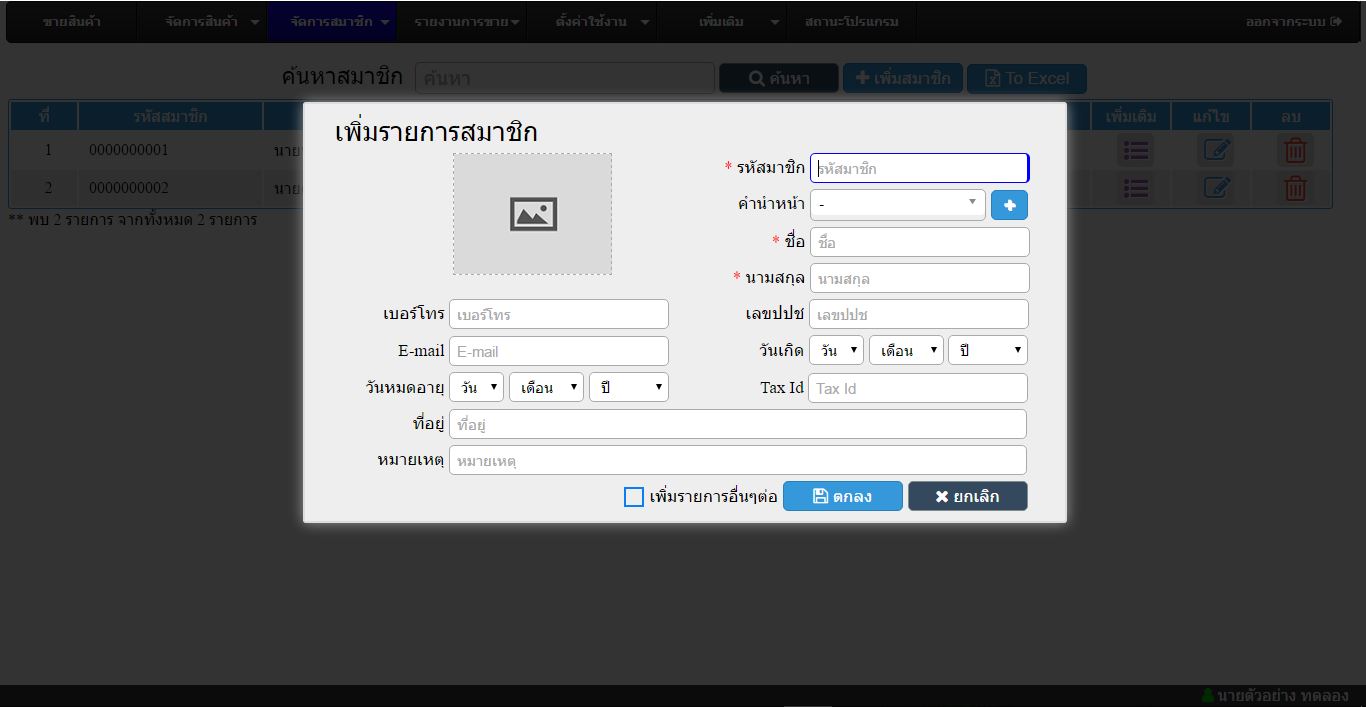
Task: Open the จัดการสินค้า menu
Action: coord(212,22)
